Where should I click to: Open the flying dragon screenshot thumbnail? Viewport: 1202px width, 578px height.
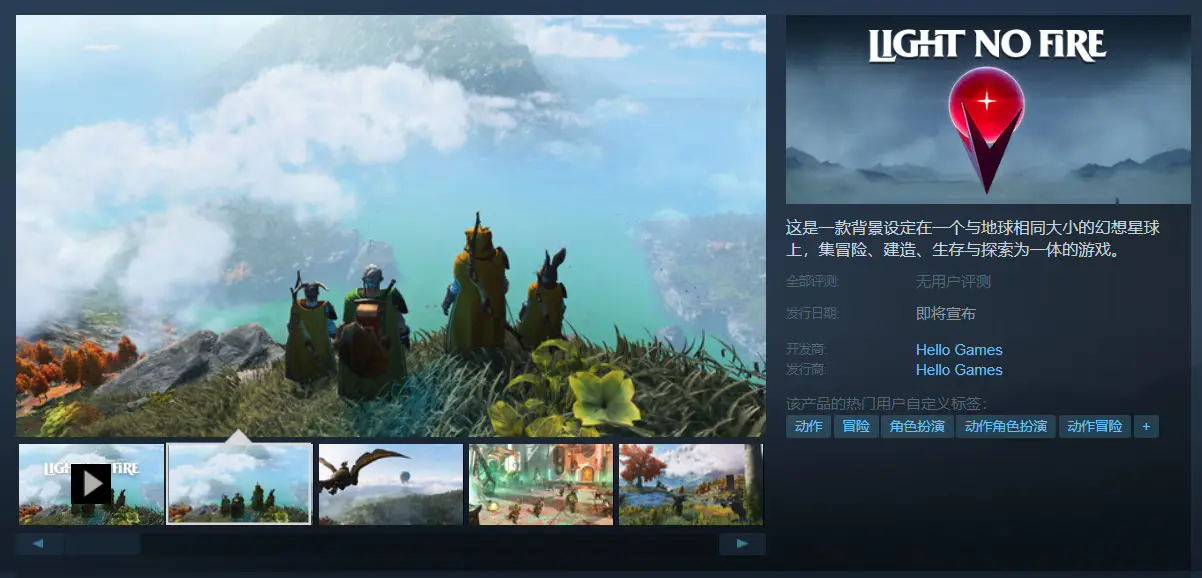pyautogui.click(x=390, y=484)
